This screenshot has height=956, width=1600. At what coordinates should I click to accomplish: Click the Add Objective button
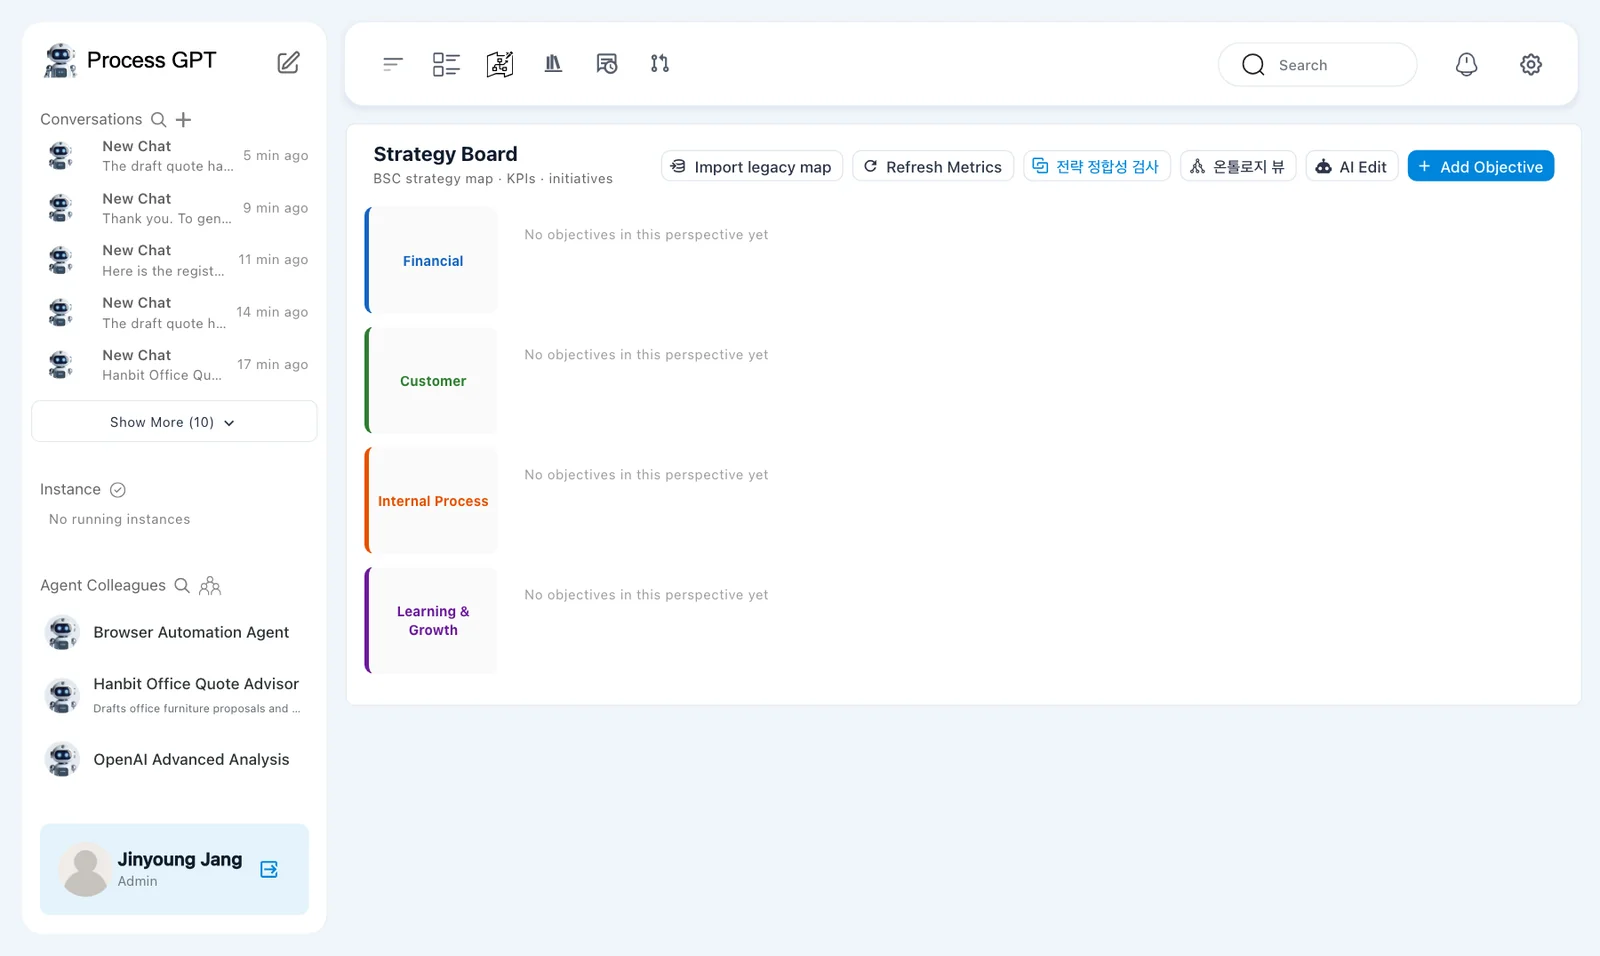coord(1481,166)
